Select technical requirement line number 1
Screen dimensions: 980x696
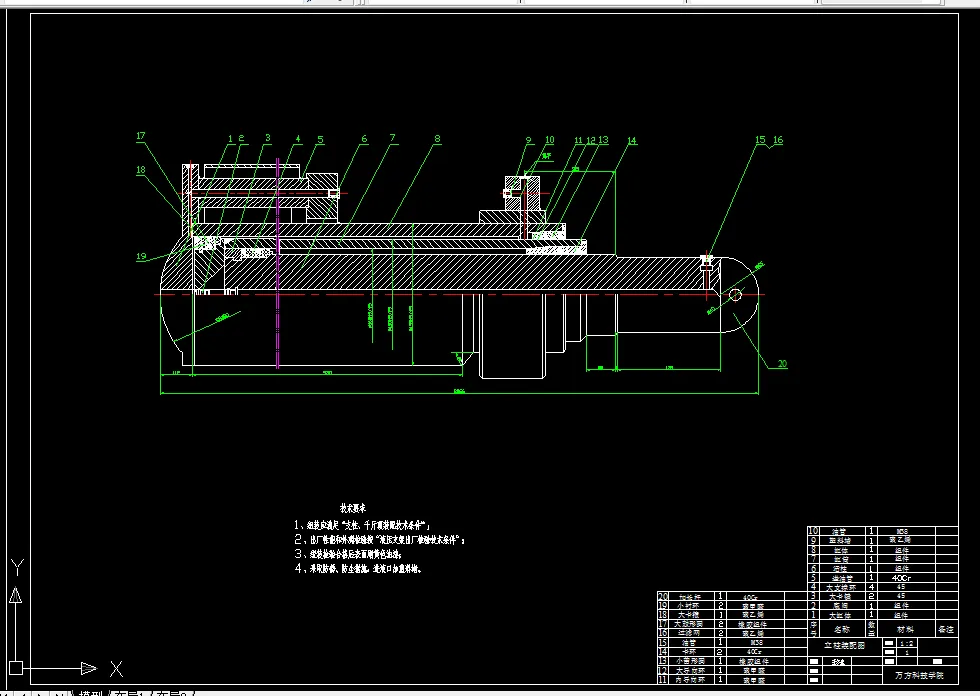pyautogui.click(x=362, y=525)
